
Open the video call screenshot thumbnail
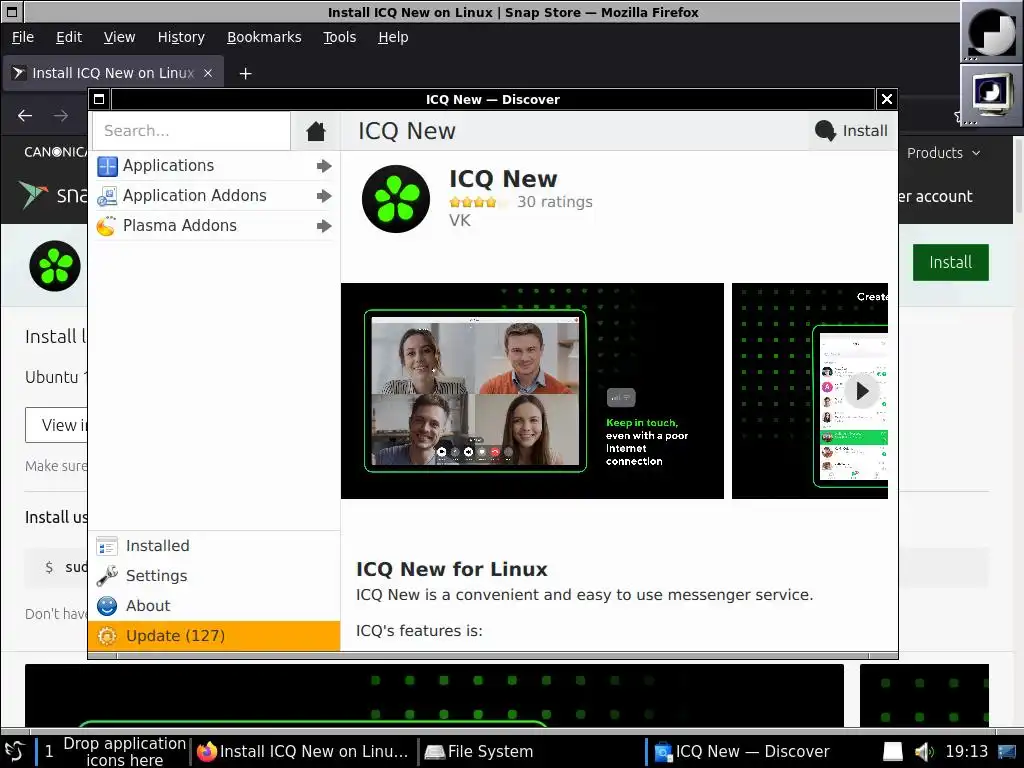[532, 391]
